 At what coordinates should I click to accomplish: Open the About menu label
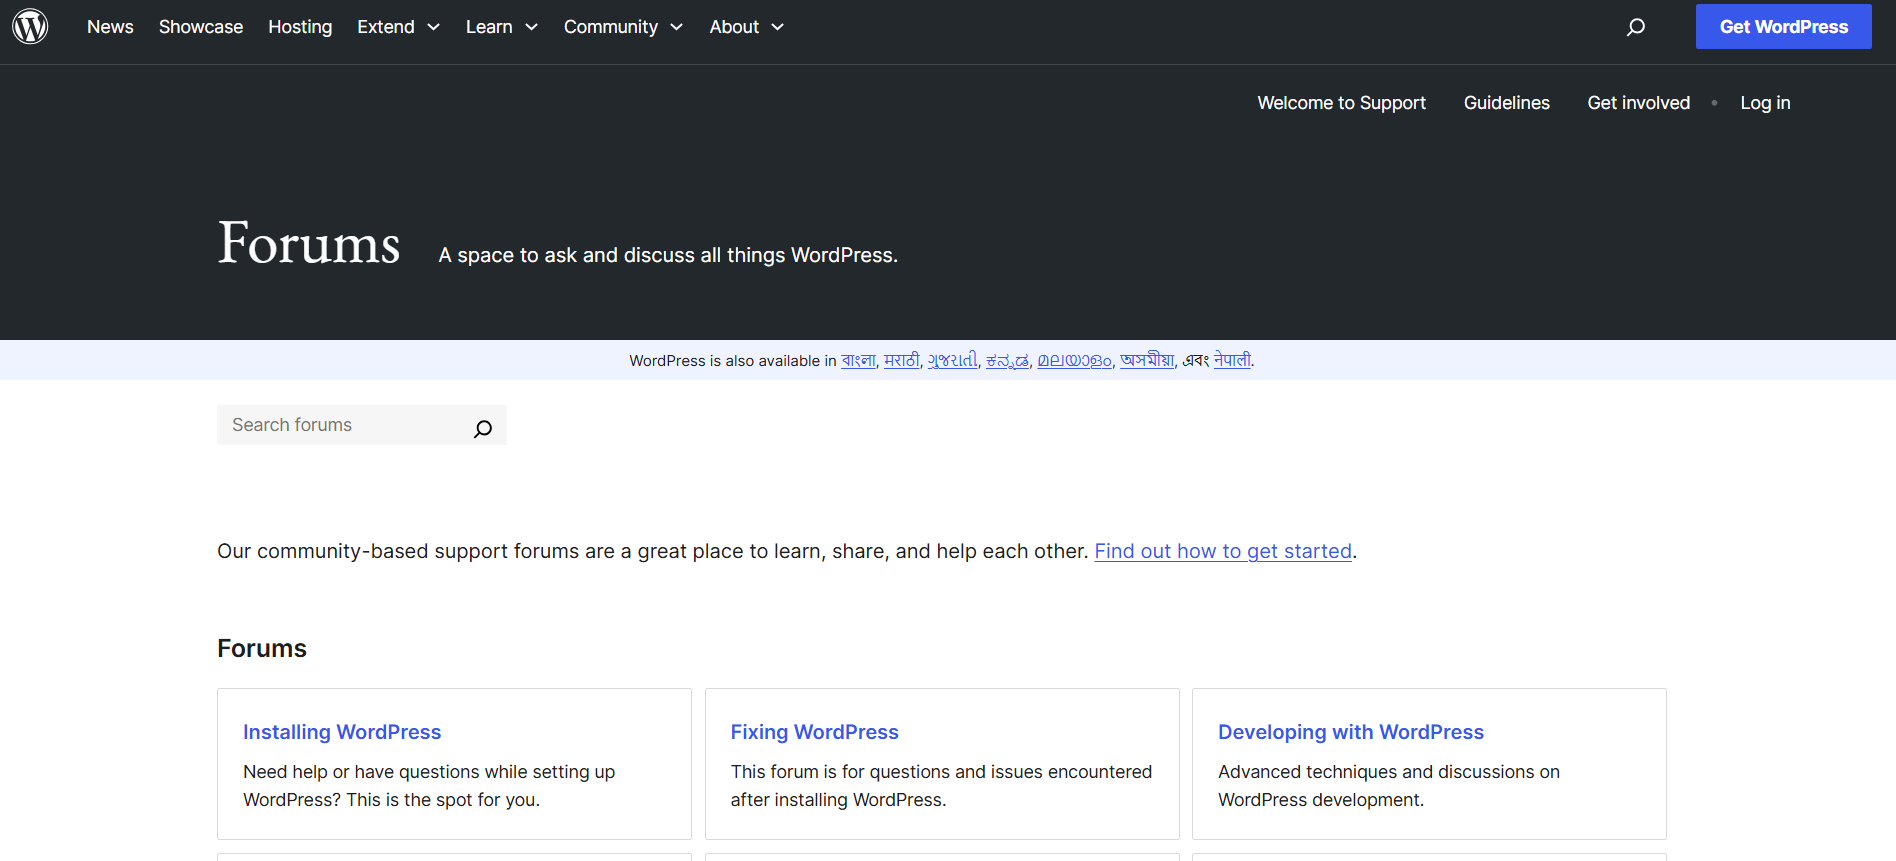coord(734,27)
